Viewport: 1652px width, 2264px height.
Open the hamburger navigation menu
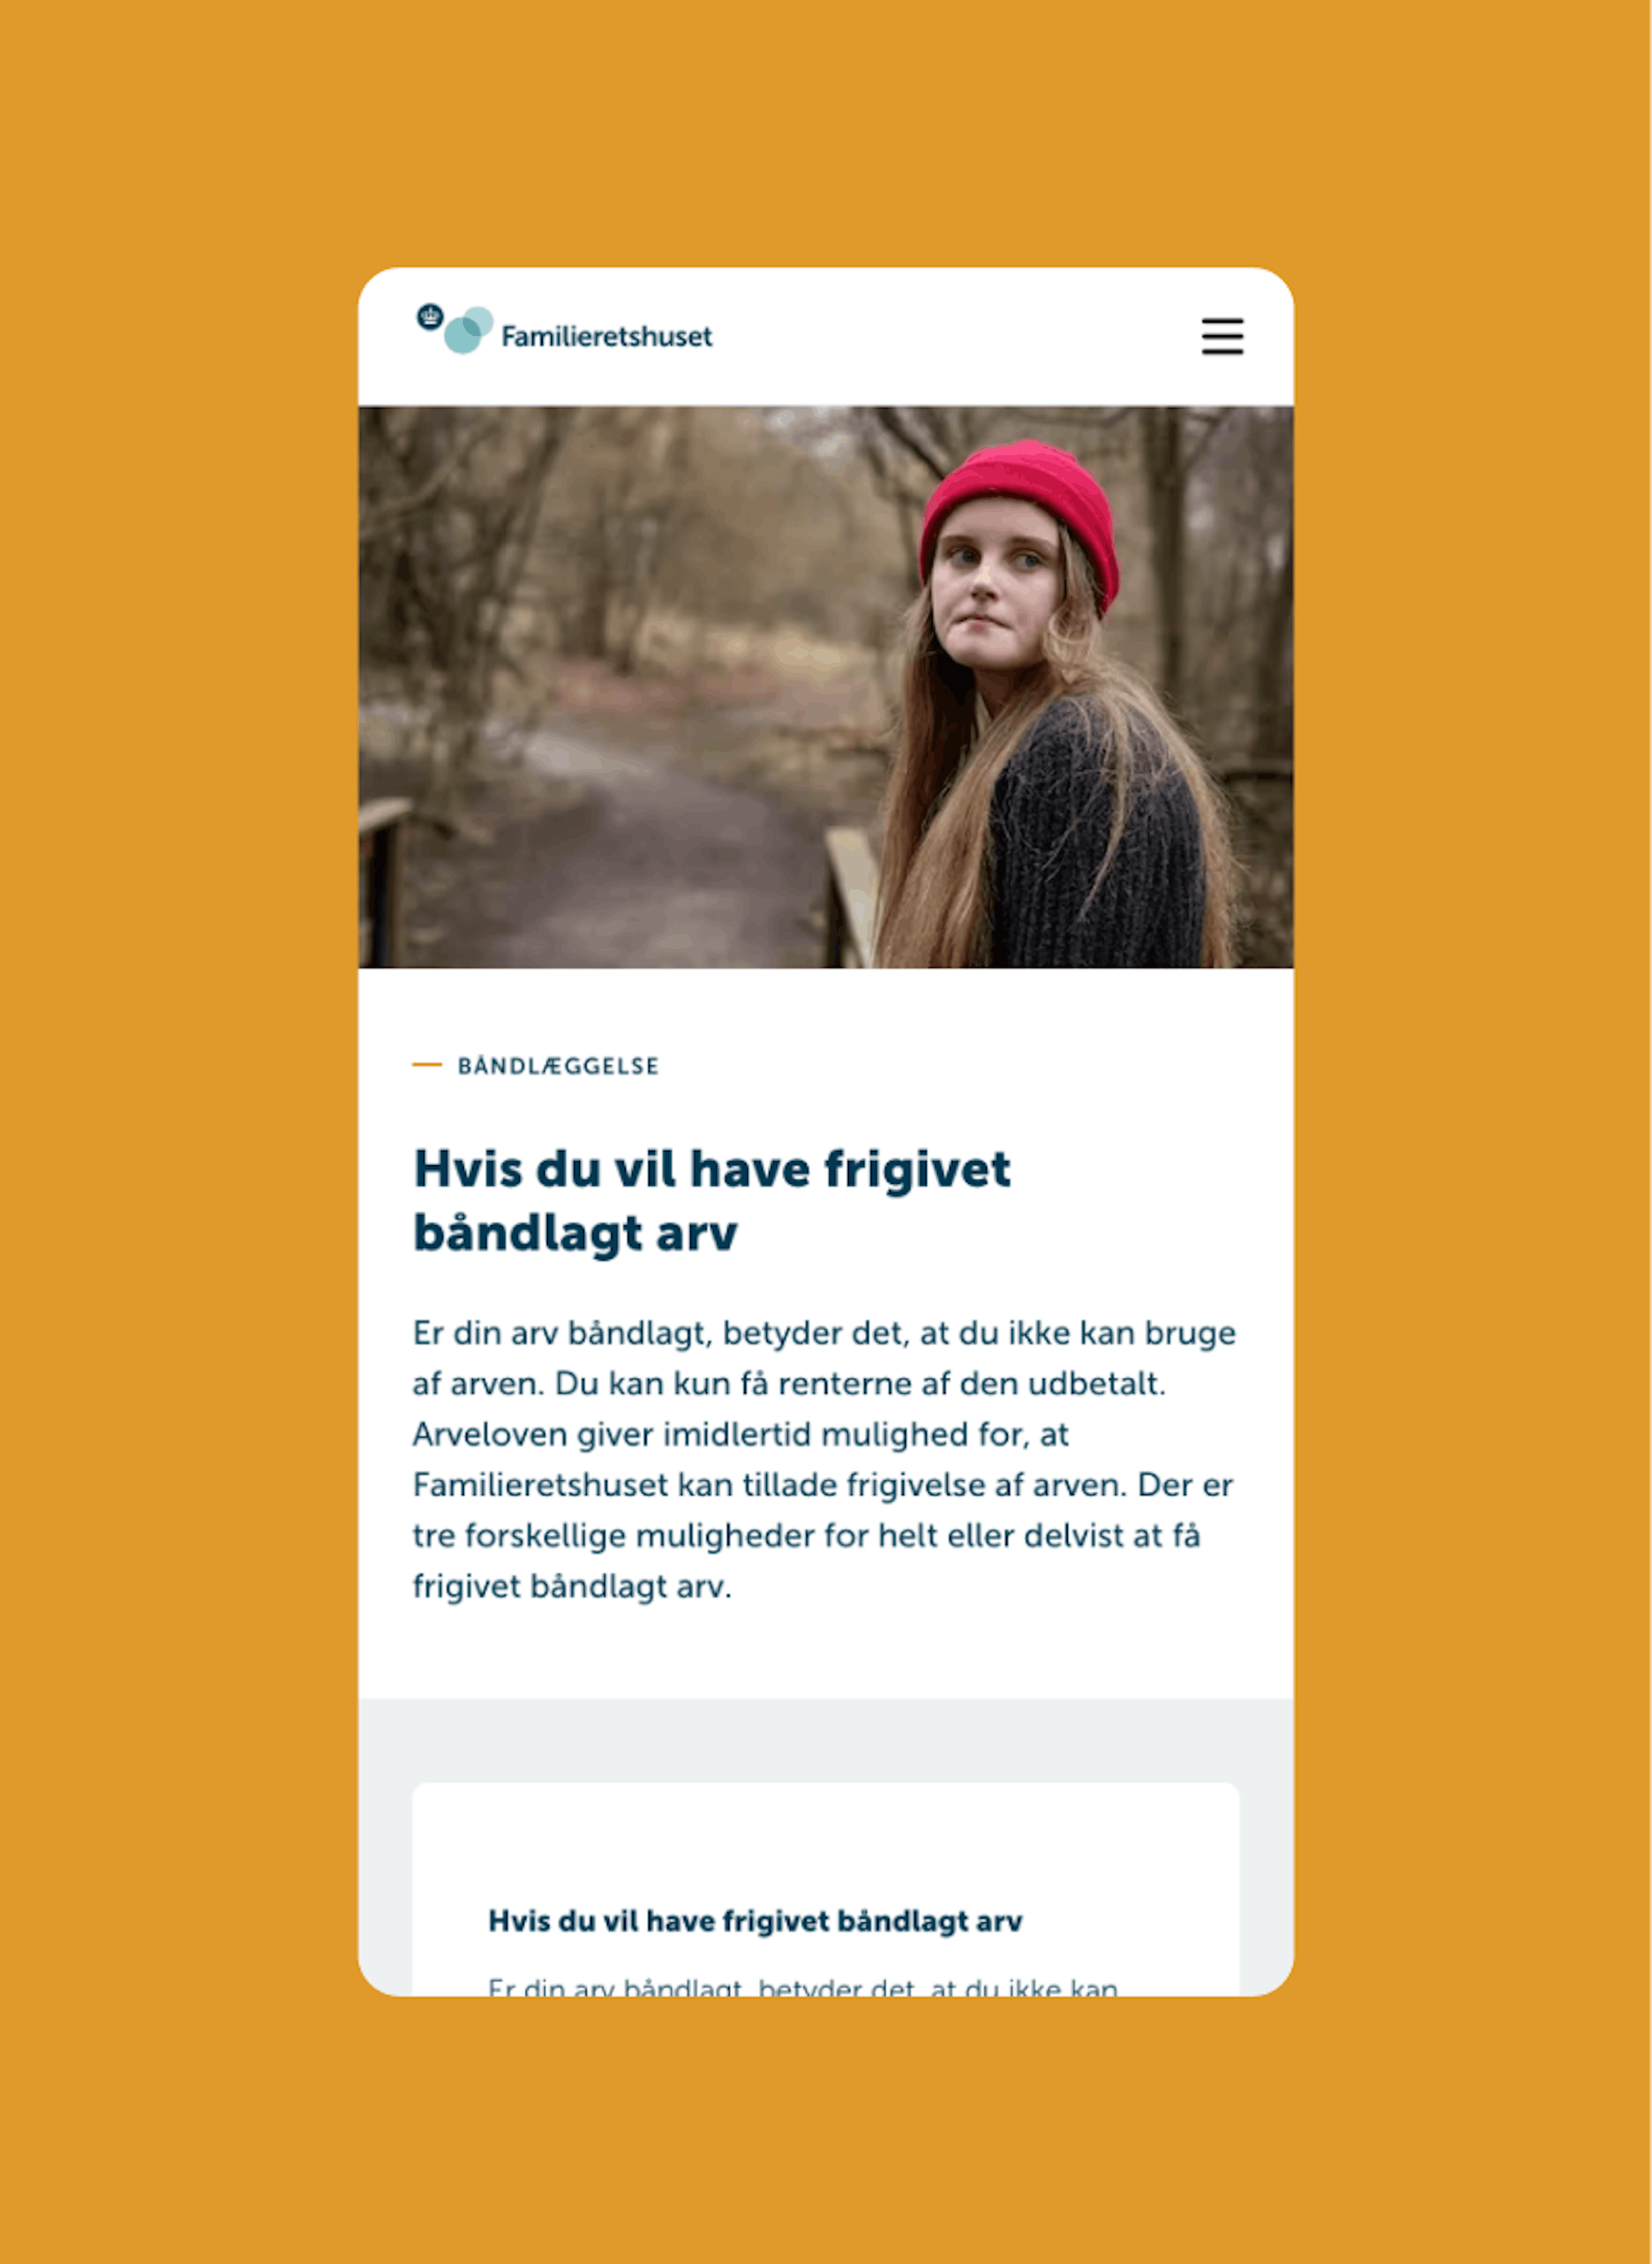tap(1222, 336)
